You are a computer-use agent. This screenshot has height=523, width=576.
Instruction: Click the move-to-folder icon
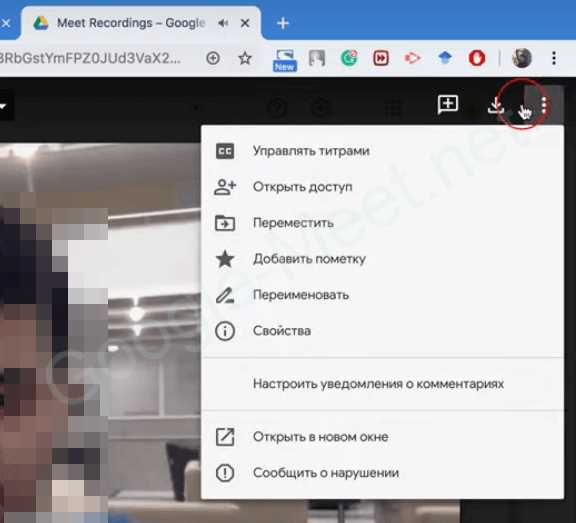(x=225, y=223)
